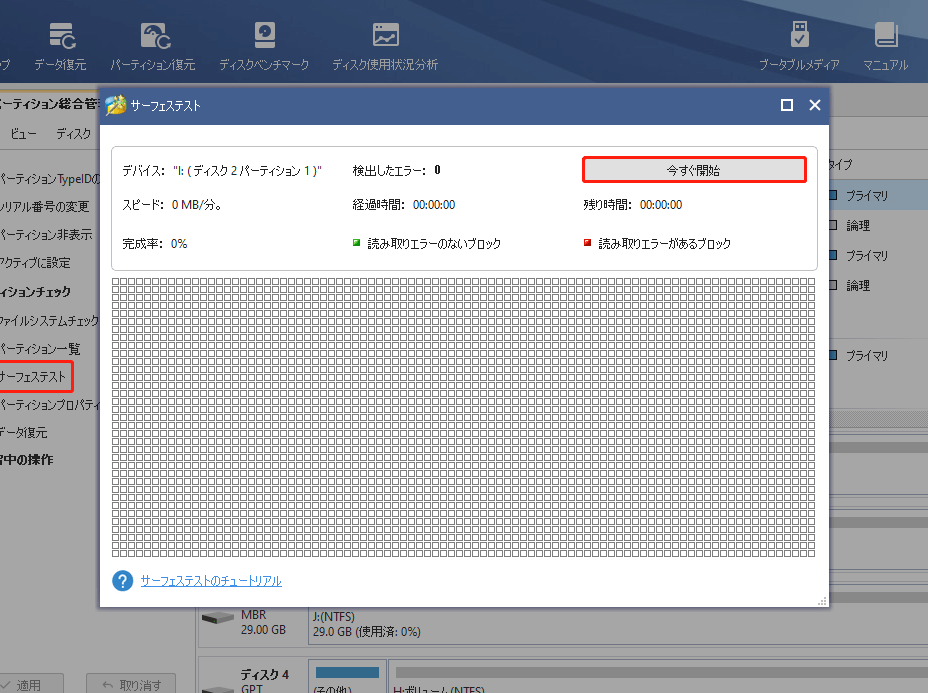928x693 pixels.
Task: Open the サーフェステストのチュートリアル link
Action: coord(211,581)
